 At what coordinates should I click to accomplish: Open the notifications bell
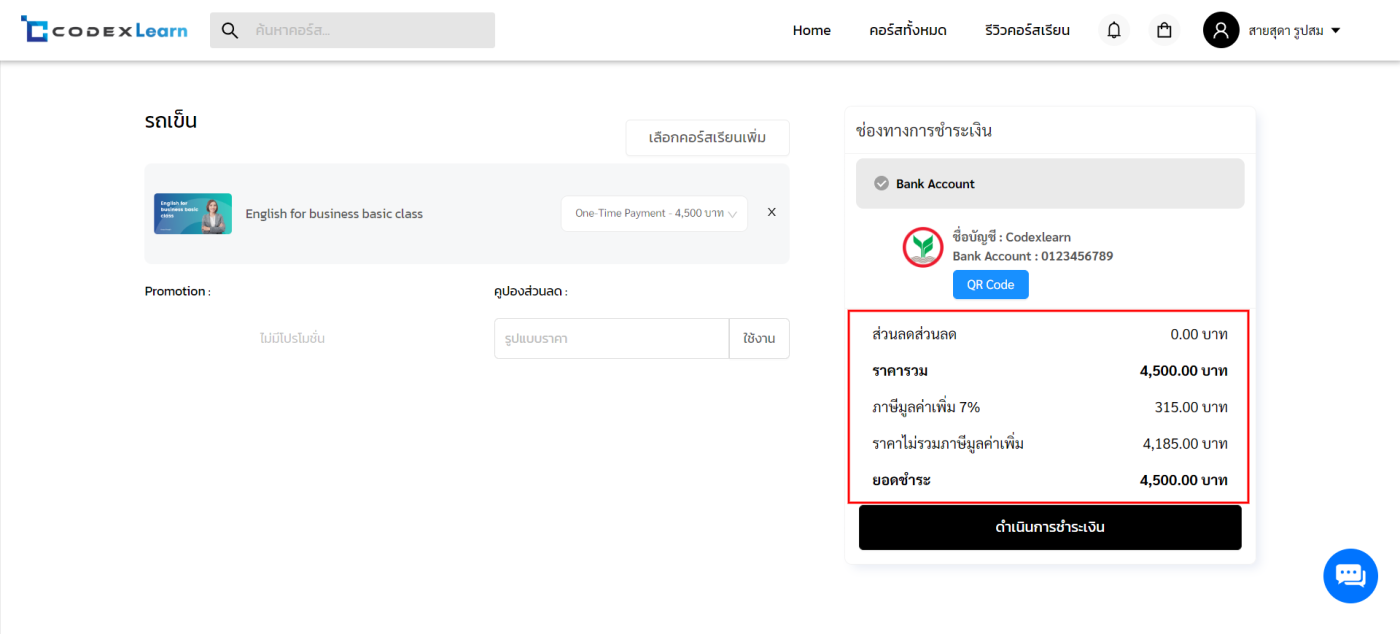[x=1114, y=30]
